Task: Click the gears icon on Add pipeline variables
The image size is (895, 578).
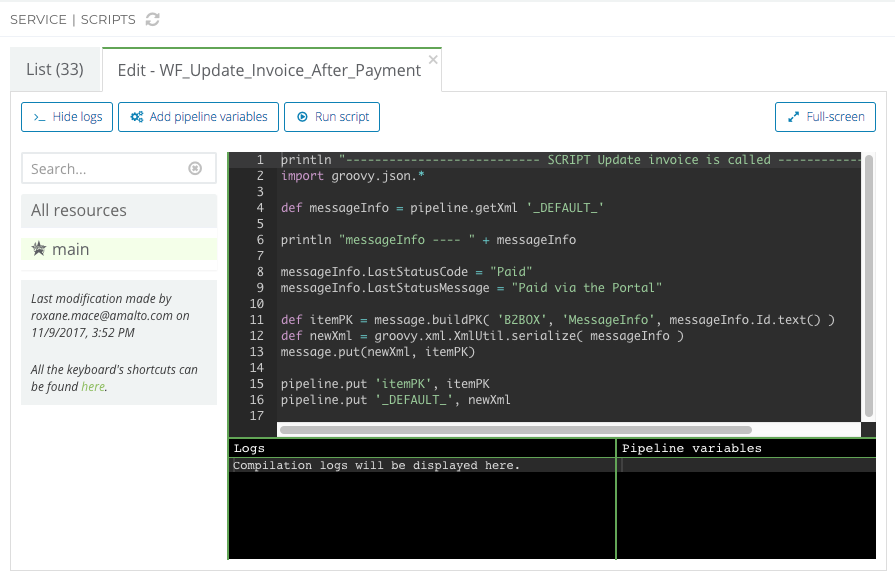Action: [136, 117]
